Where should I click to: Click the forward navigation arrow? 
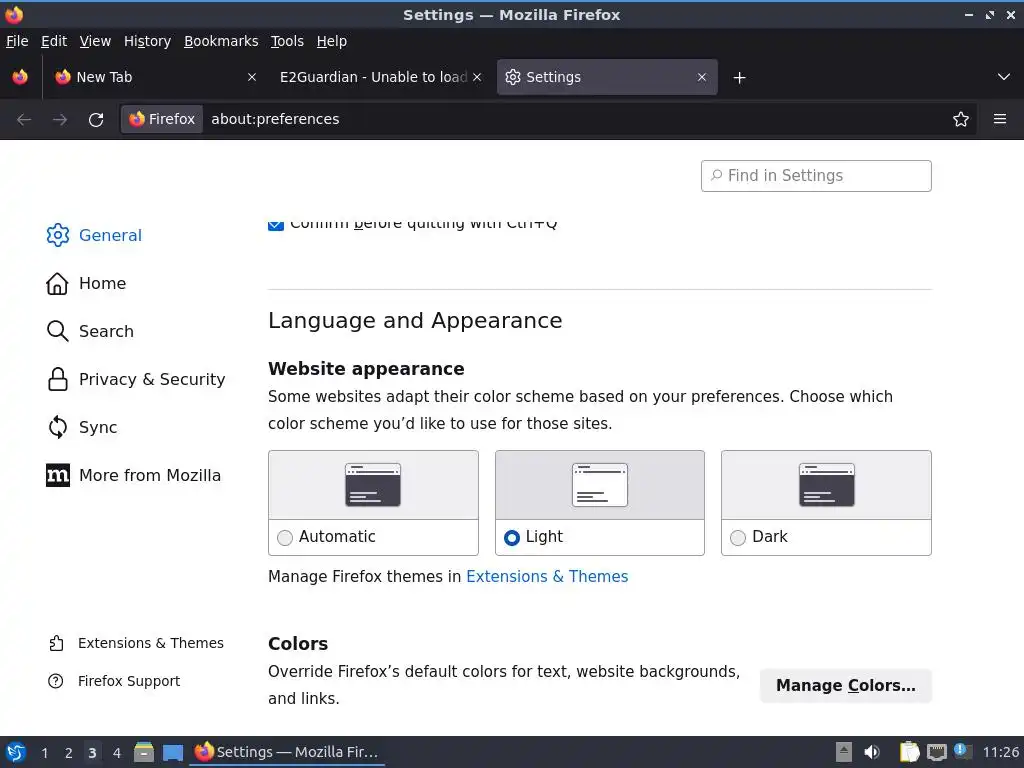pos(60,120)
